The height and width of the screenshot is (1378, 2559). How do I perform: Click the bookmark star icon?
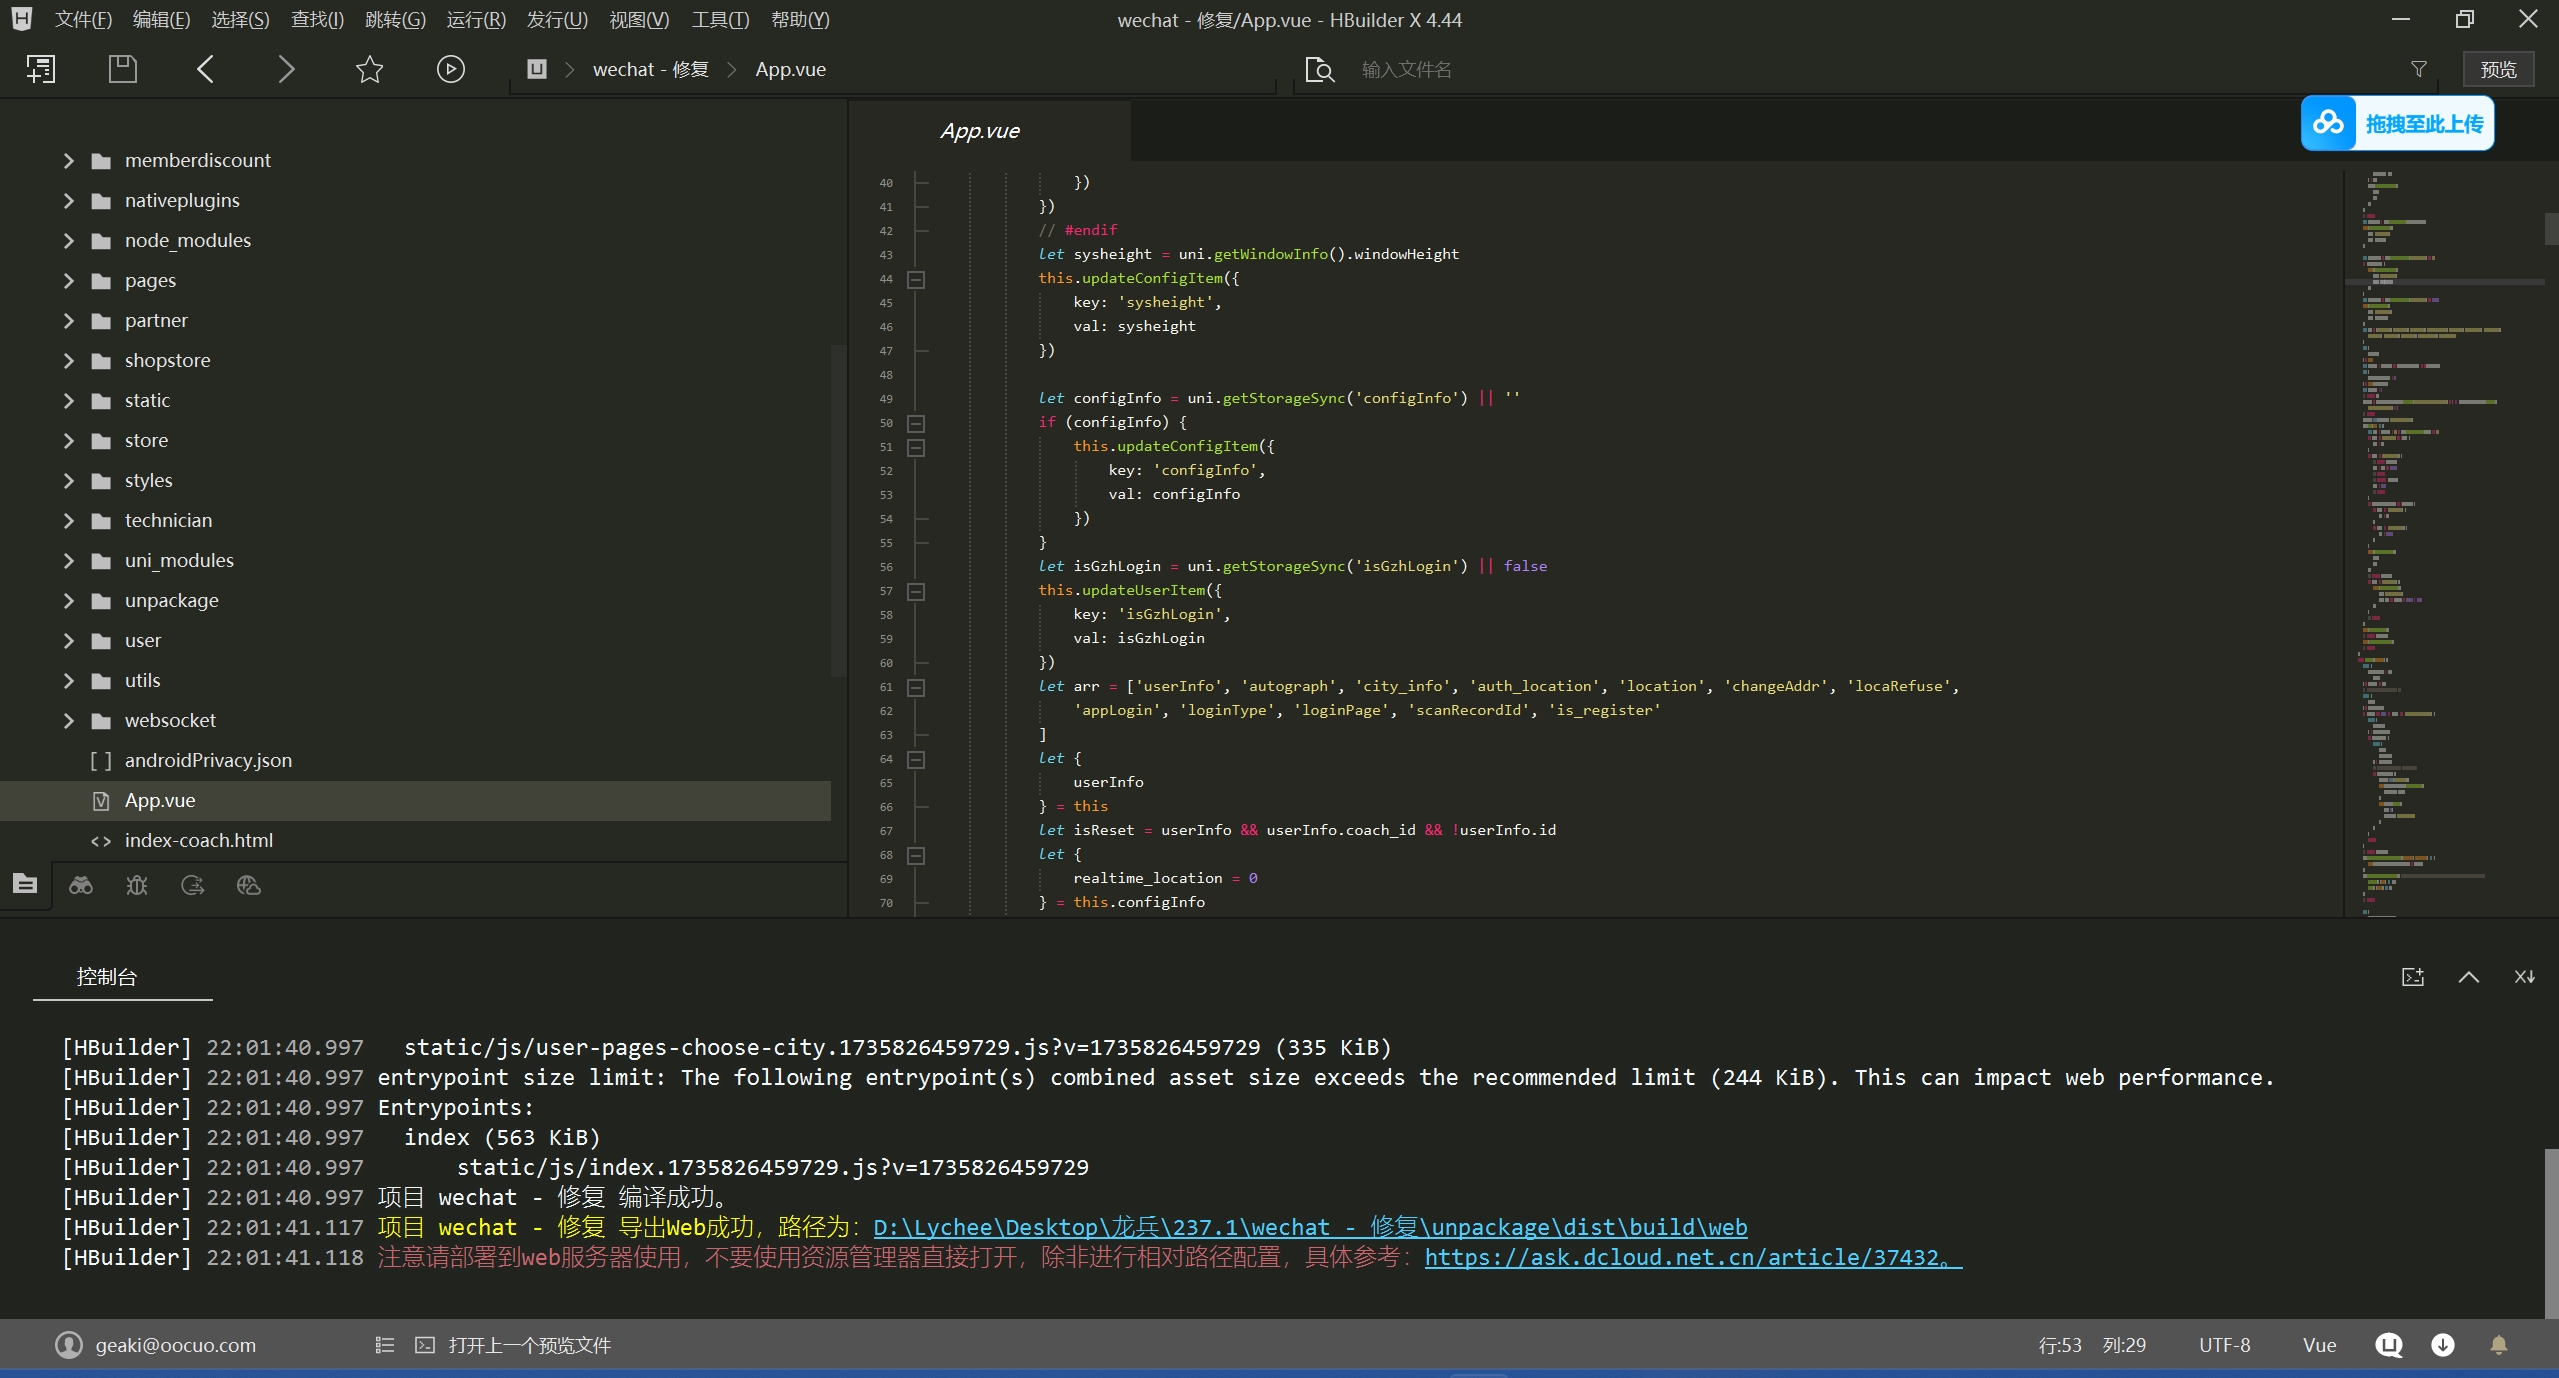click(x=369, y=69)
